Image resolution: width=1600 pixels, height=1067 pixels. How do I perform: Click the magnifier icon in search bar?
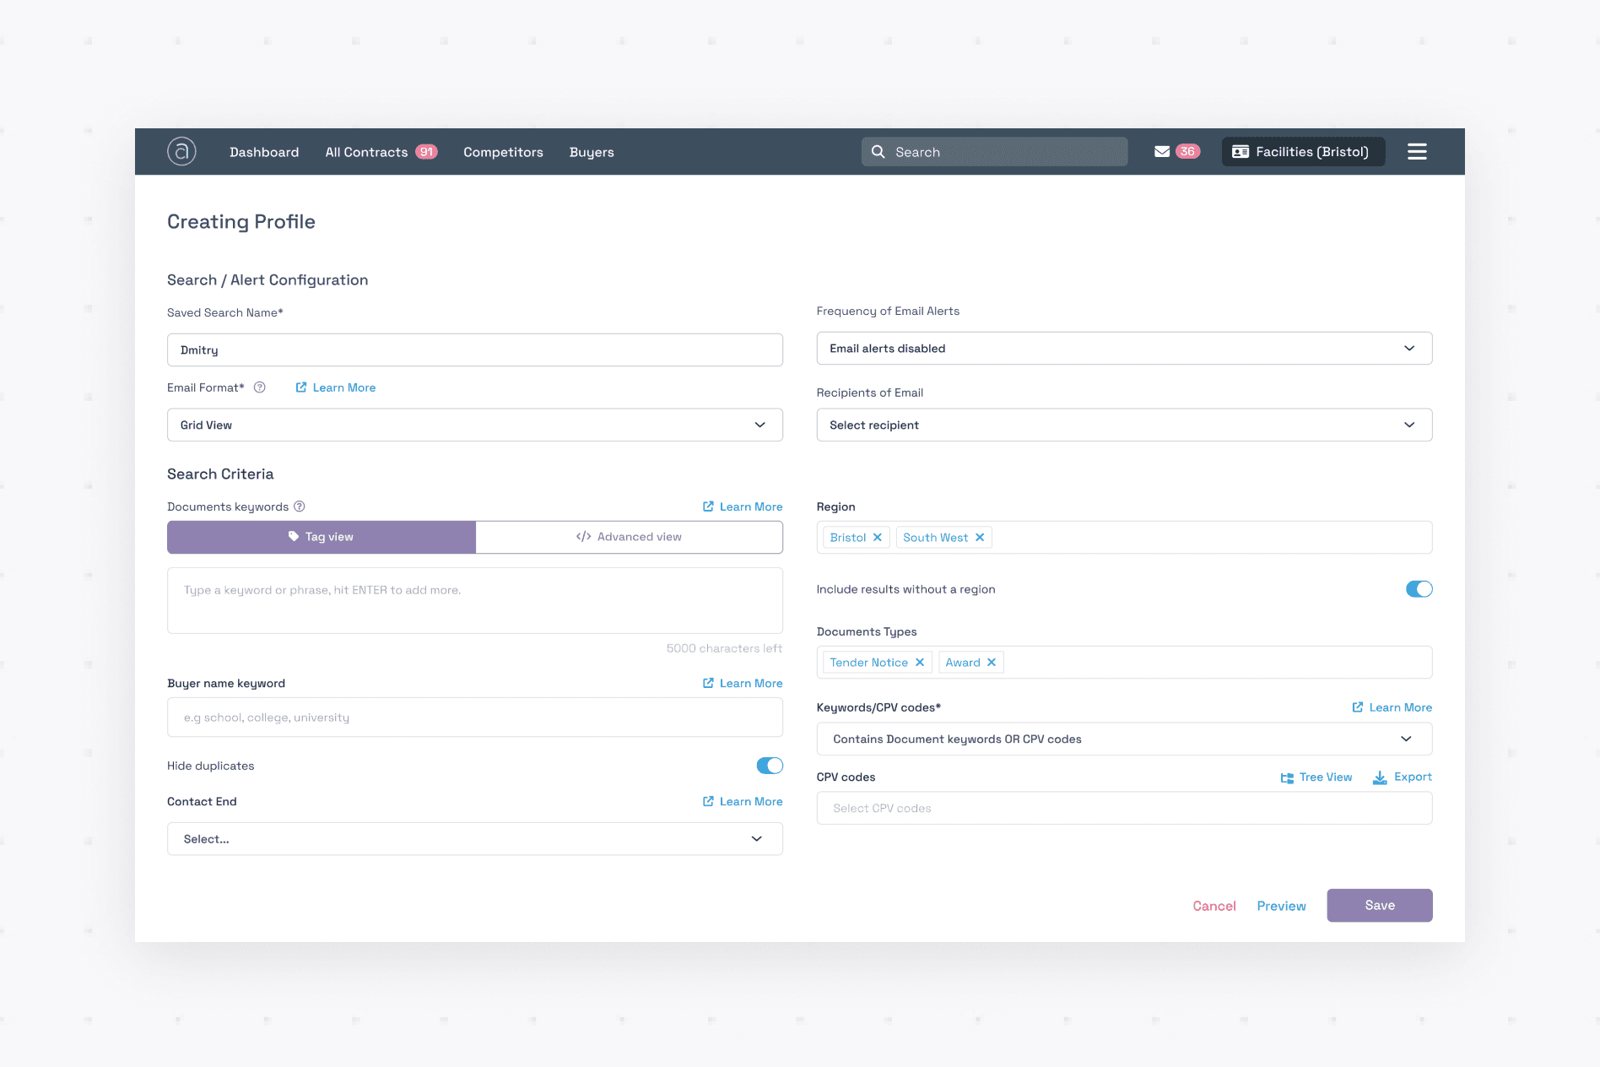pos(878,152)
